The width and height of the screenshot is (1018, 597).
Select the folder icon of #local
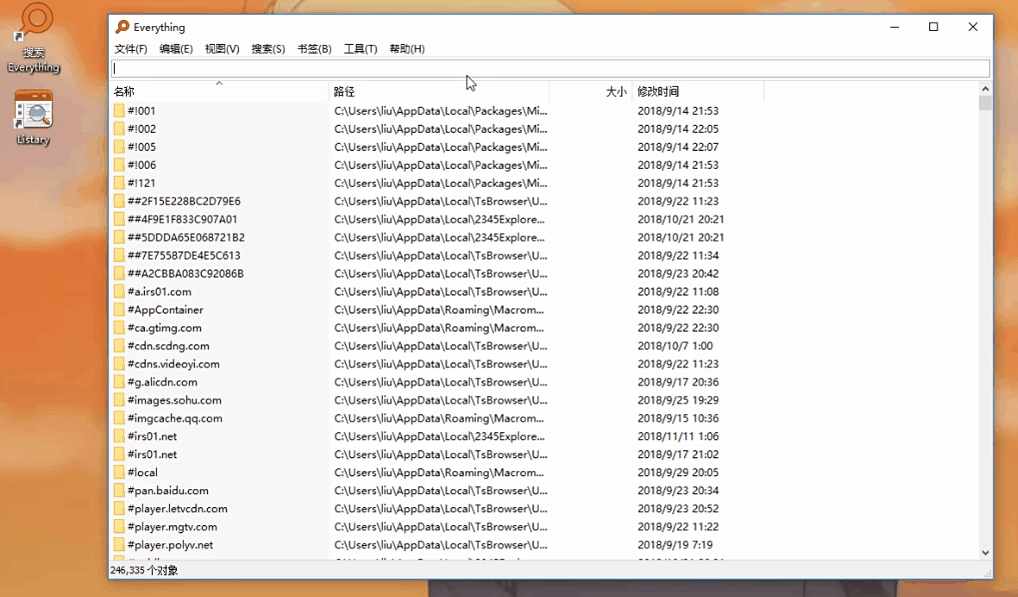119,472
